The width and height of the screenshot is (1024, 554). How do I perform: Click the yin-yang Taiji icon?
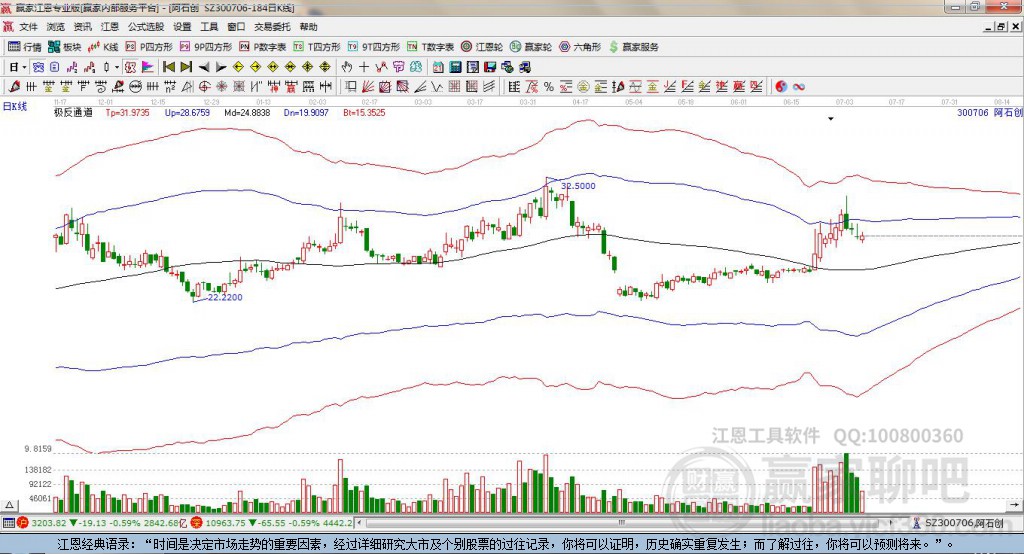point(781,86)
